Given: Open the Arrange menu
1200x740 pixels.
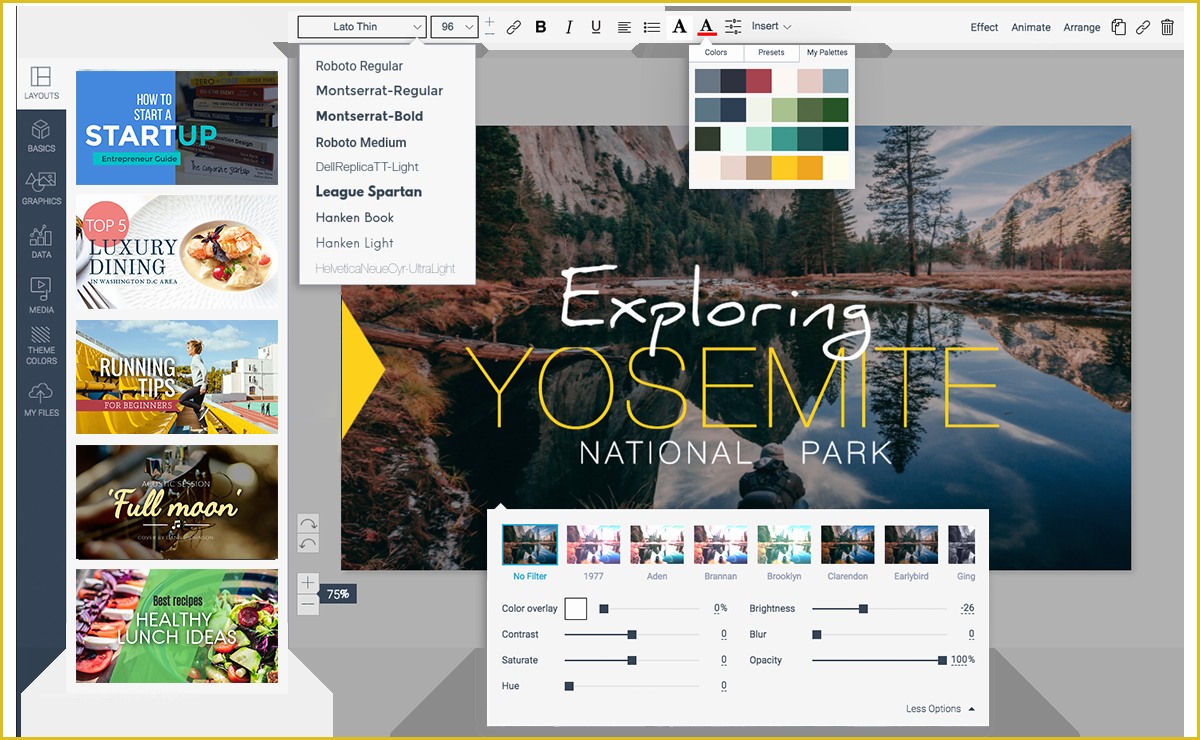Looking at the screenshot, I should [1082, 27].
